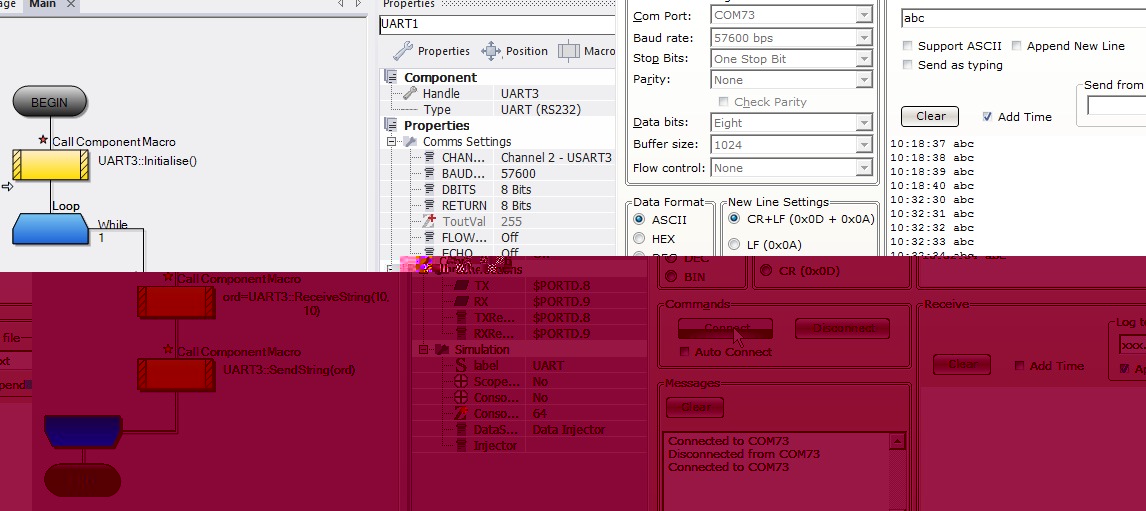Open the Macro tab
Image resolution: width=1146 pixels, height=511 pixels.
coord(587,51)
